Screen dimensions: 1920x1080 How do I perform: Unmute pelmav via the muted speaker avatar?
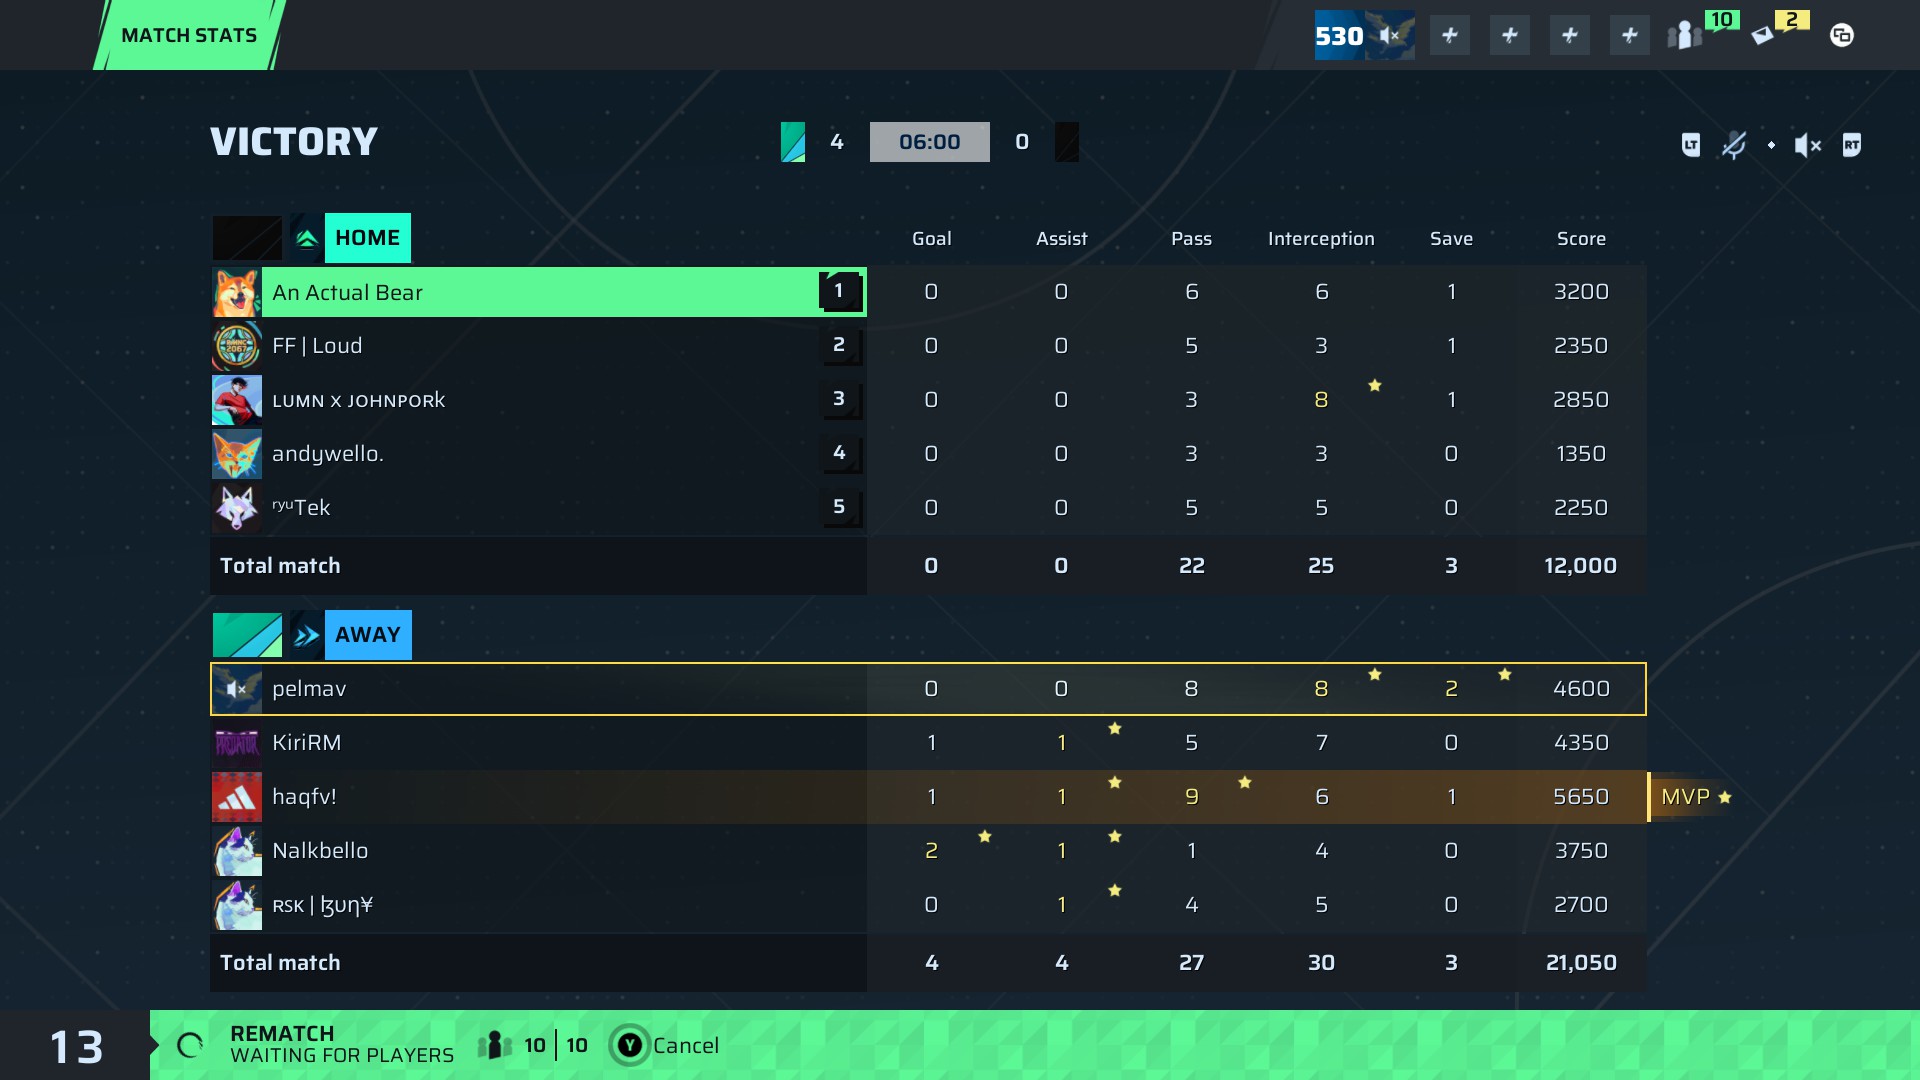point(237,689)
